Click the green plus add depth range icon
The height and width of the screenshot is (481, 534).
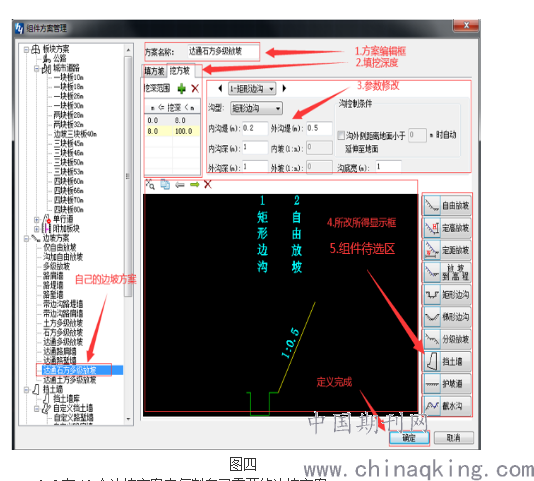[182, 89]
